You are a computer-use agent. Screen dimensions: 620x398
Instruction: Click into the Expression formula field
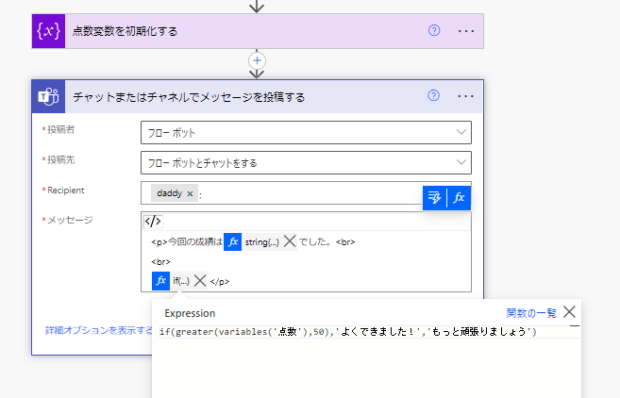point(369,332)
